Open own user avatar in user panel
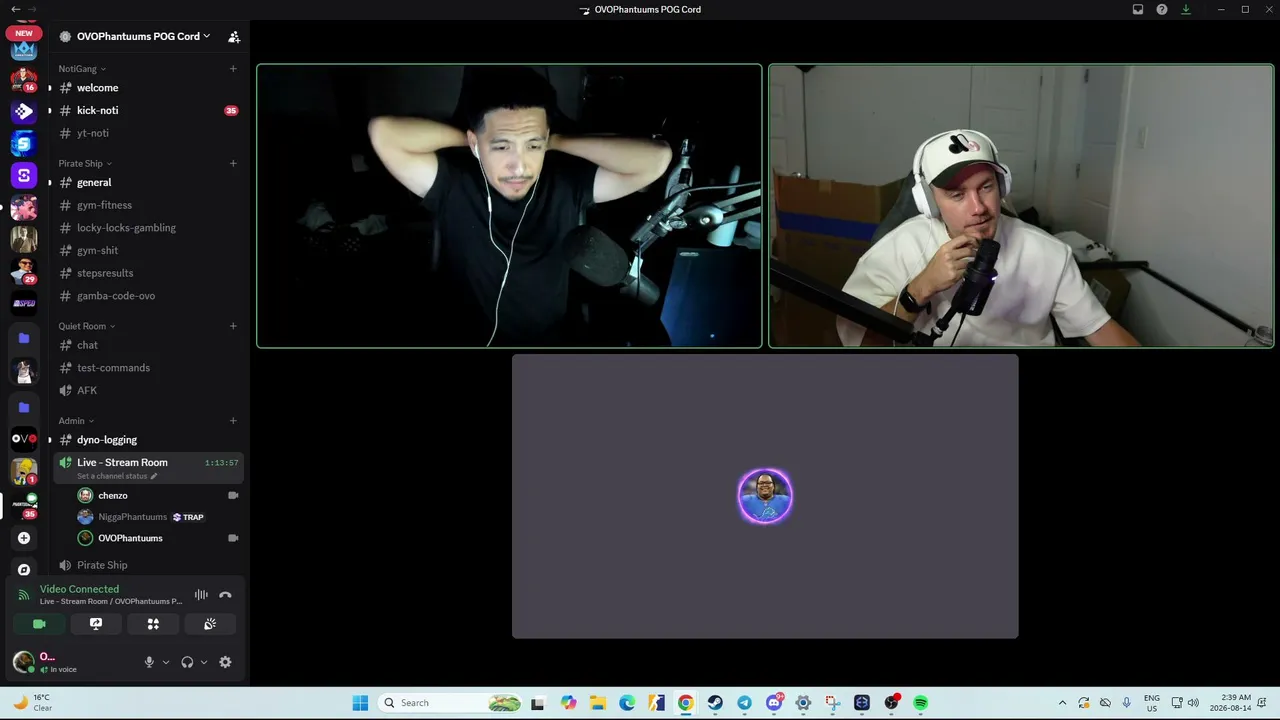This screenshot has height=720, width=1280. click(x=23, y=661)
